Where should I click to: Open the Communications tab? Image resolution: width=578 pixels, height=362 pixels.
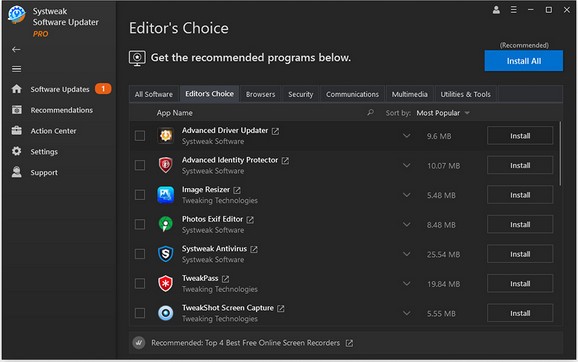pyautogui.click(x=352, y=94)
